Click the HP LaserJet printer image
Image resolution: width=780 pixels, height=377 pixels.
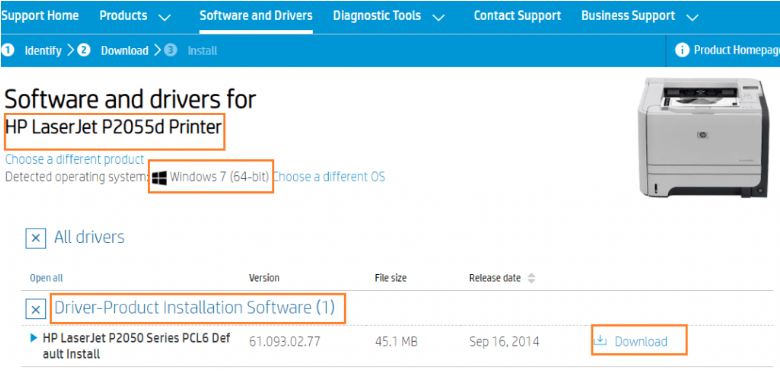703,137
